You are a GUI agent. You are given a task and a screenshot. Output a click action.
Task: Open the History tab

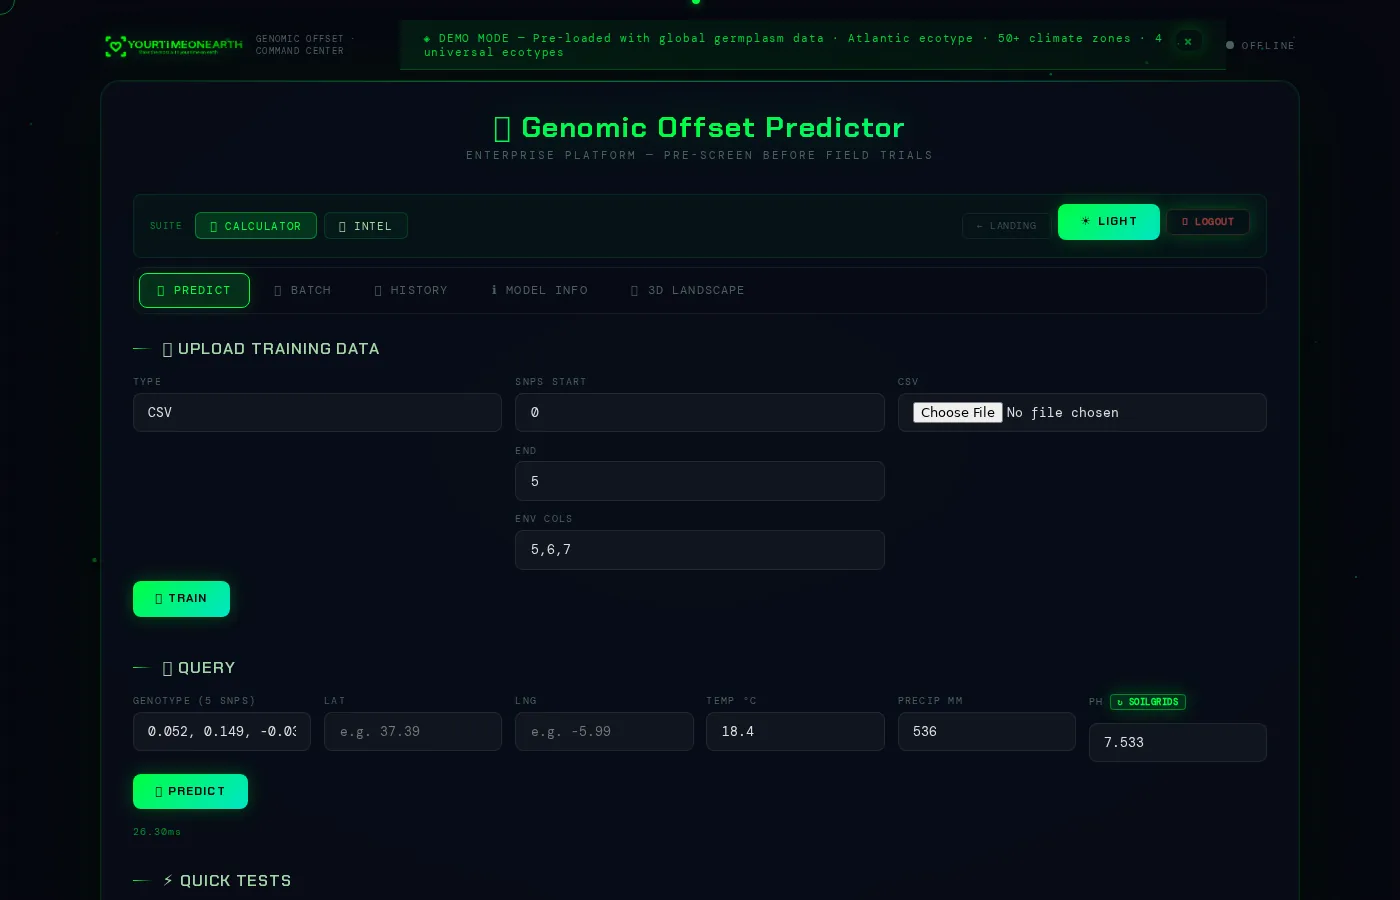[411, 291]
